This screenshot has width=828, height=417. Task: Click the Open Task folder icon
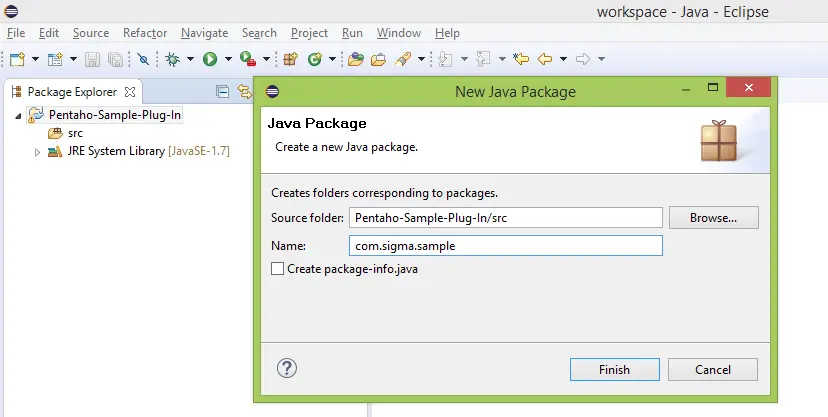378,59
